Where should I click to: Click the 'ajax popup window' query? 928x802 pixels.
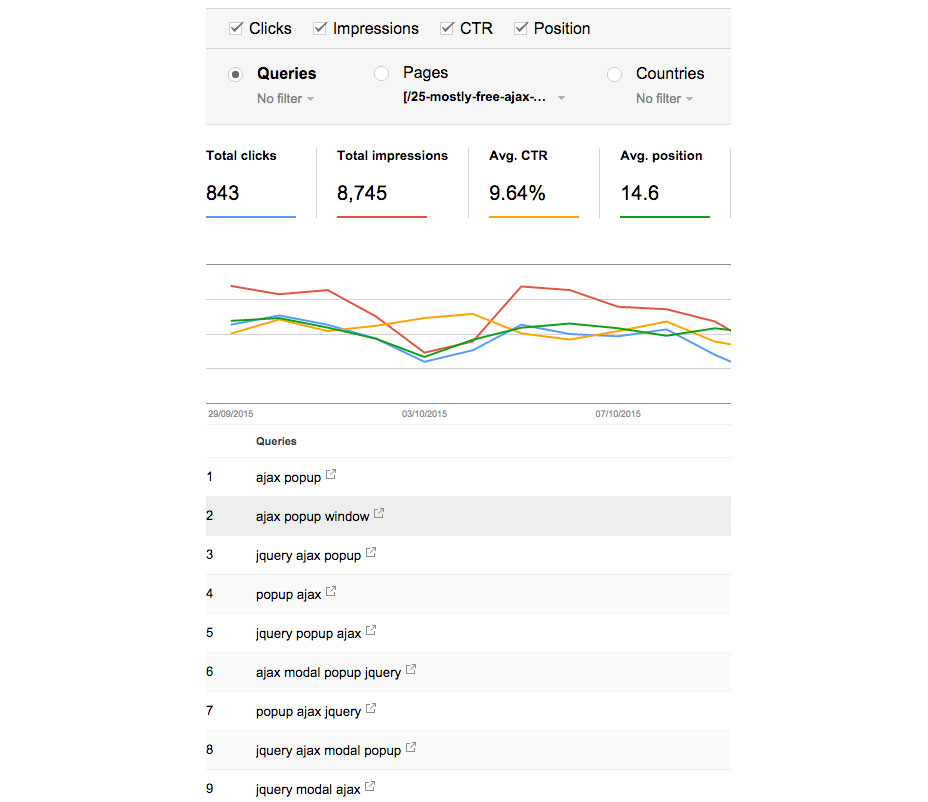coord(312,517)
